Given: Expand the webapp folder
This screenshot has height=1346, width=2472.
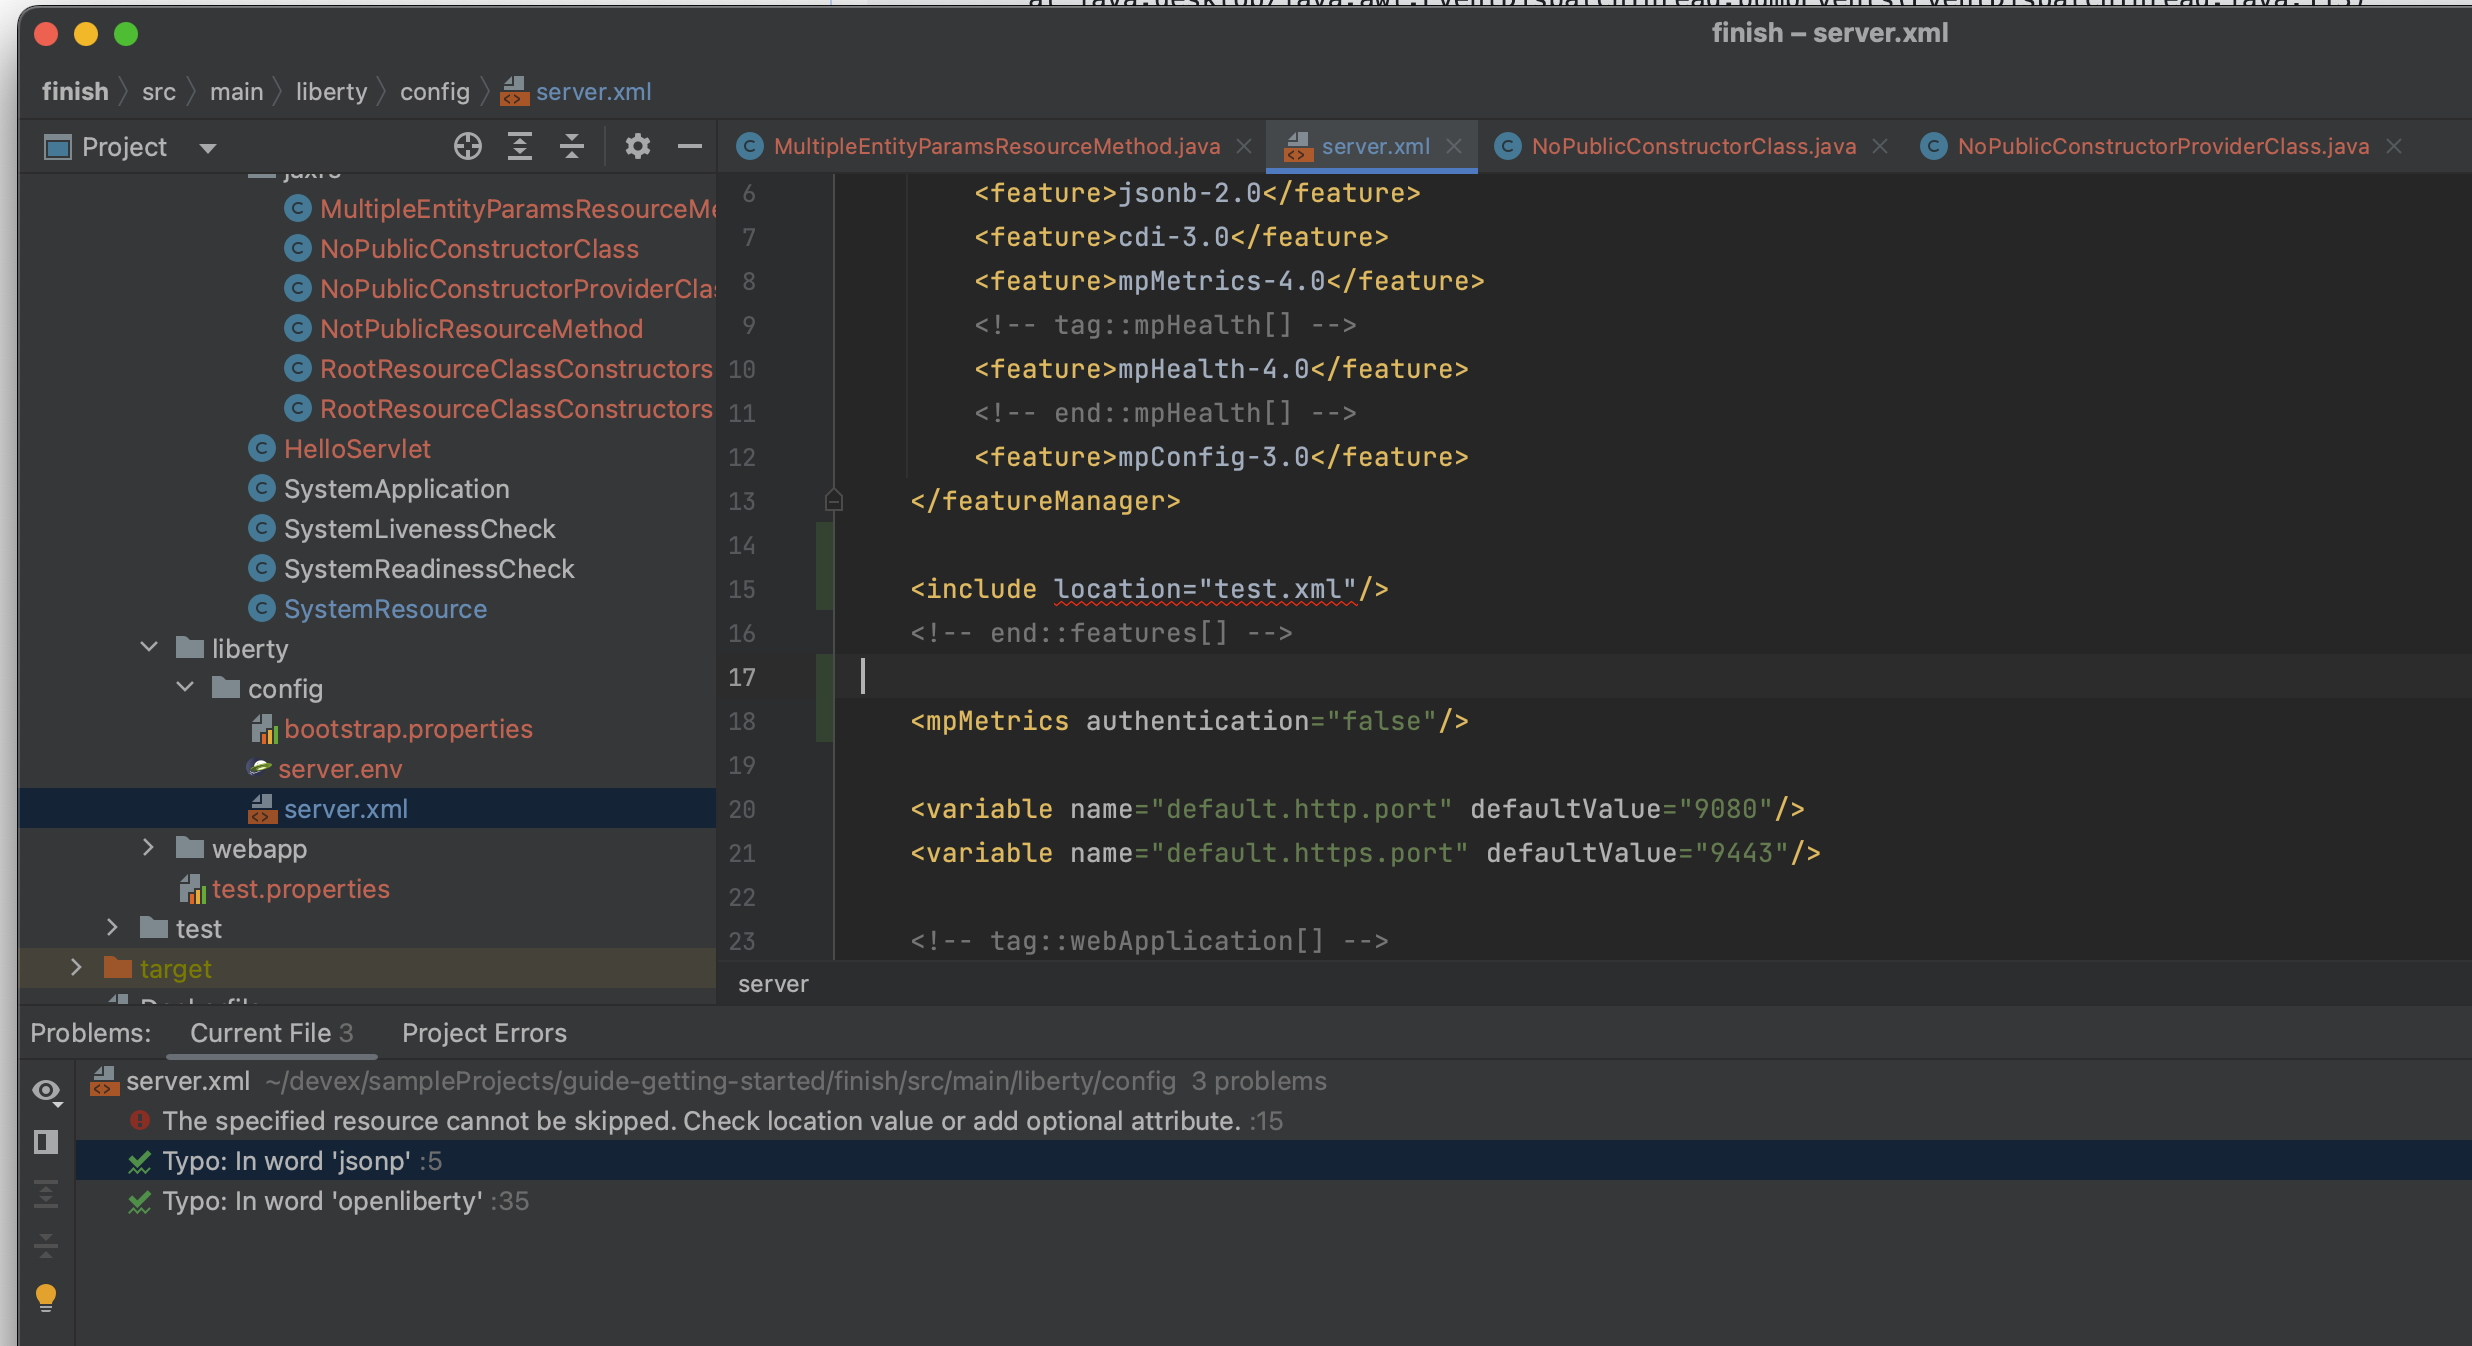Looking at the screenshot, I should [149, 847].
